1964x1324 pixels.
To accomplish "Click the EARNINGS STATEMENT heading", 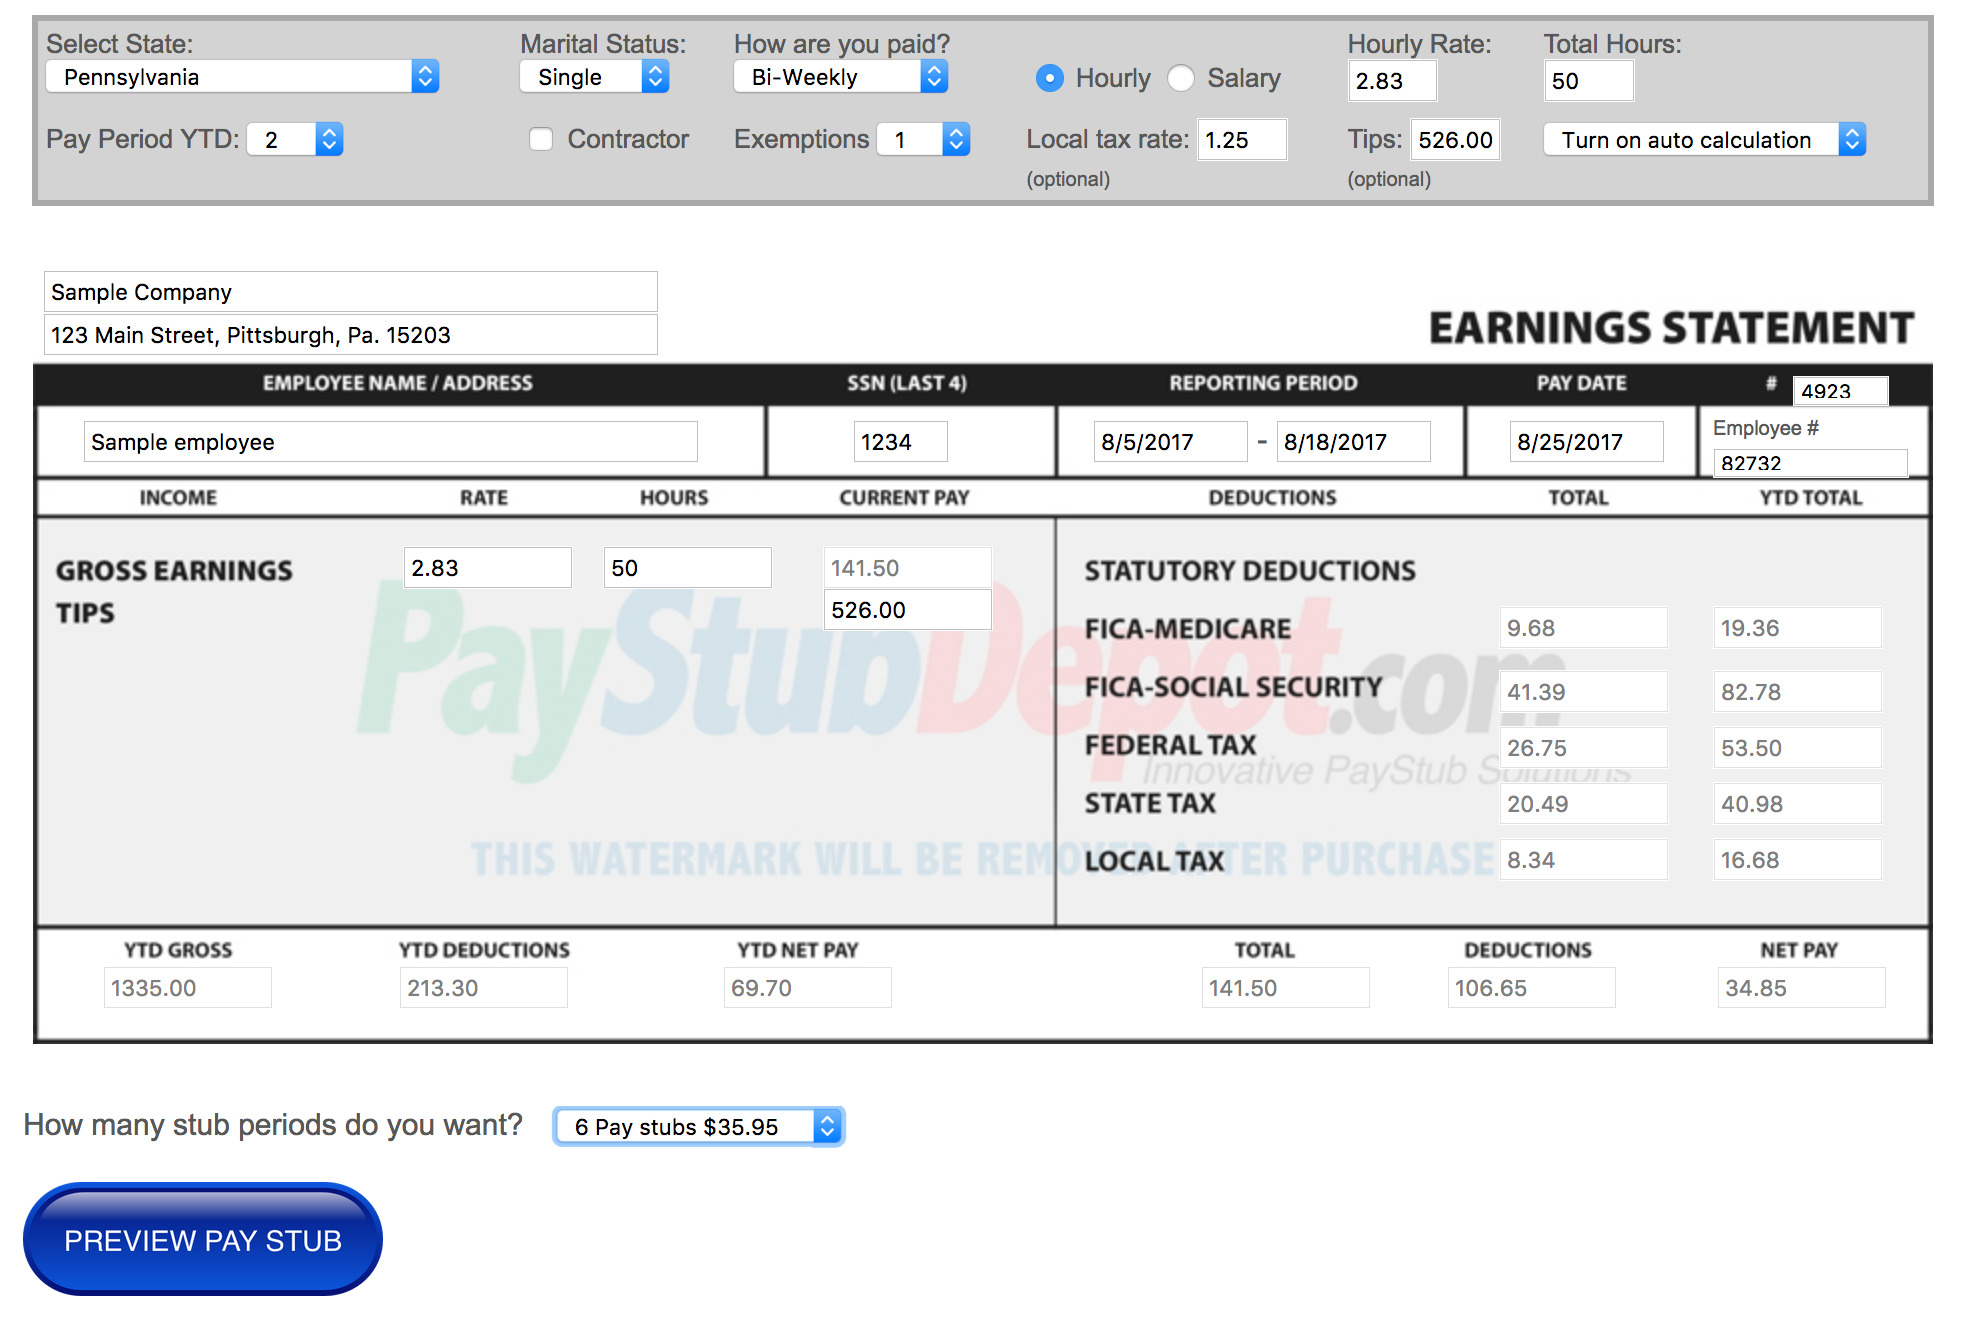I will [1671, 328].
